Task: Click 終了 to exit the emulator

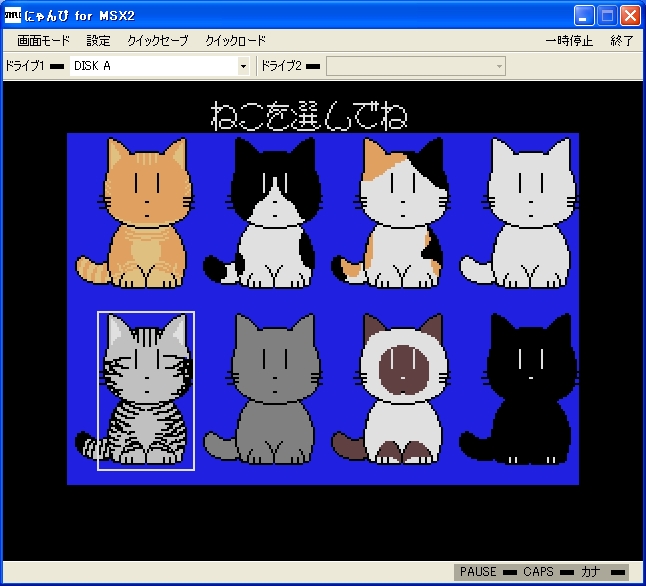Action: (x=621, y=41)
